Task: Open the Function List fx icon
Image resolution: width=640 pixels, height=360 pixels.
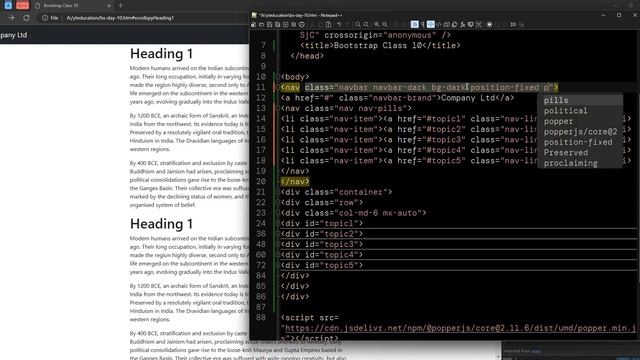Action: pos(462,24)
